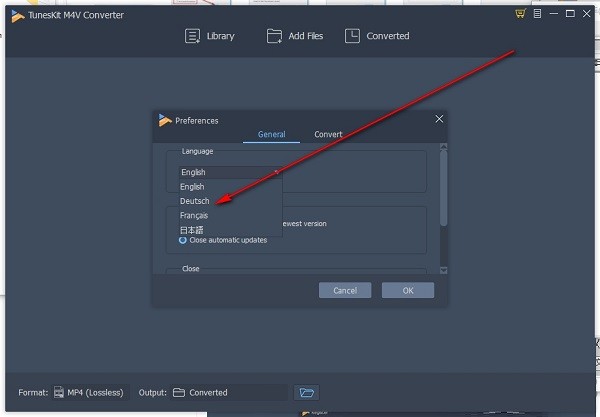Choose Deutsch from the language list
This screenshot has height=417, width=600.
tap(195, 201)
